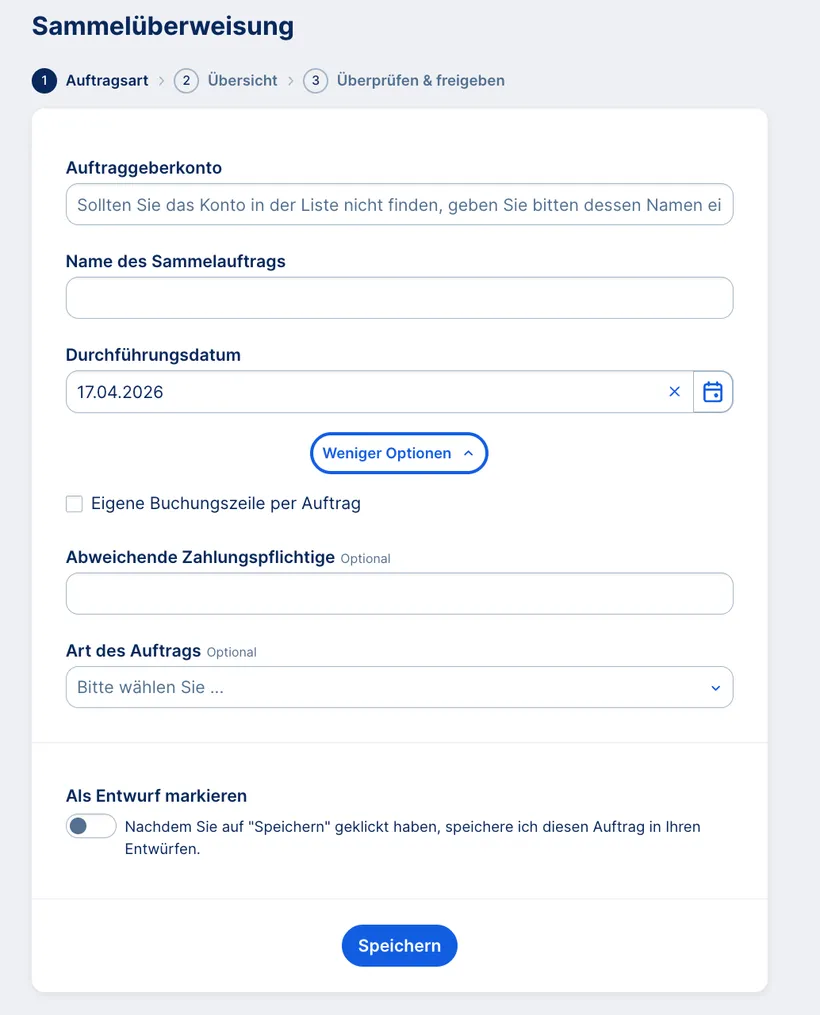The image size is (820, 1015).
Task: Collapse options via Weniger Optionen
Action: 399,453
